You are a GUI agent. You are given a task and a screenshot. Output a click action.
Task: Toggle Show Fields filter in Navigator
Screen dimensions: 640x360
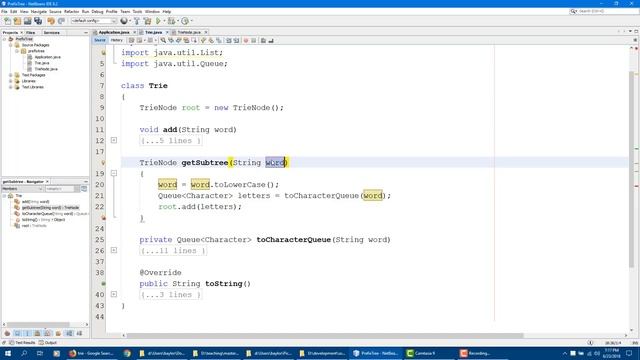click(17, 333)
